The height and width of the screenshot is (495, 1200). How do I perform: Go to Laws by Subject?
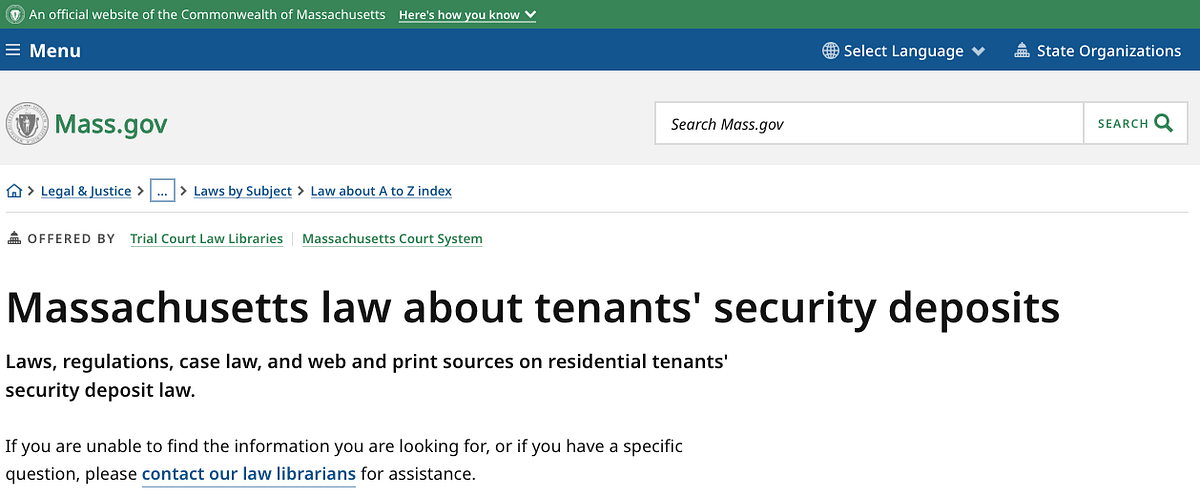point(243,191)
